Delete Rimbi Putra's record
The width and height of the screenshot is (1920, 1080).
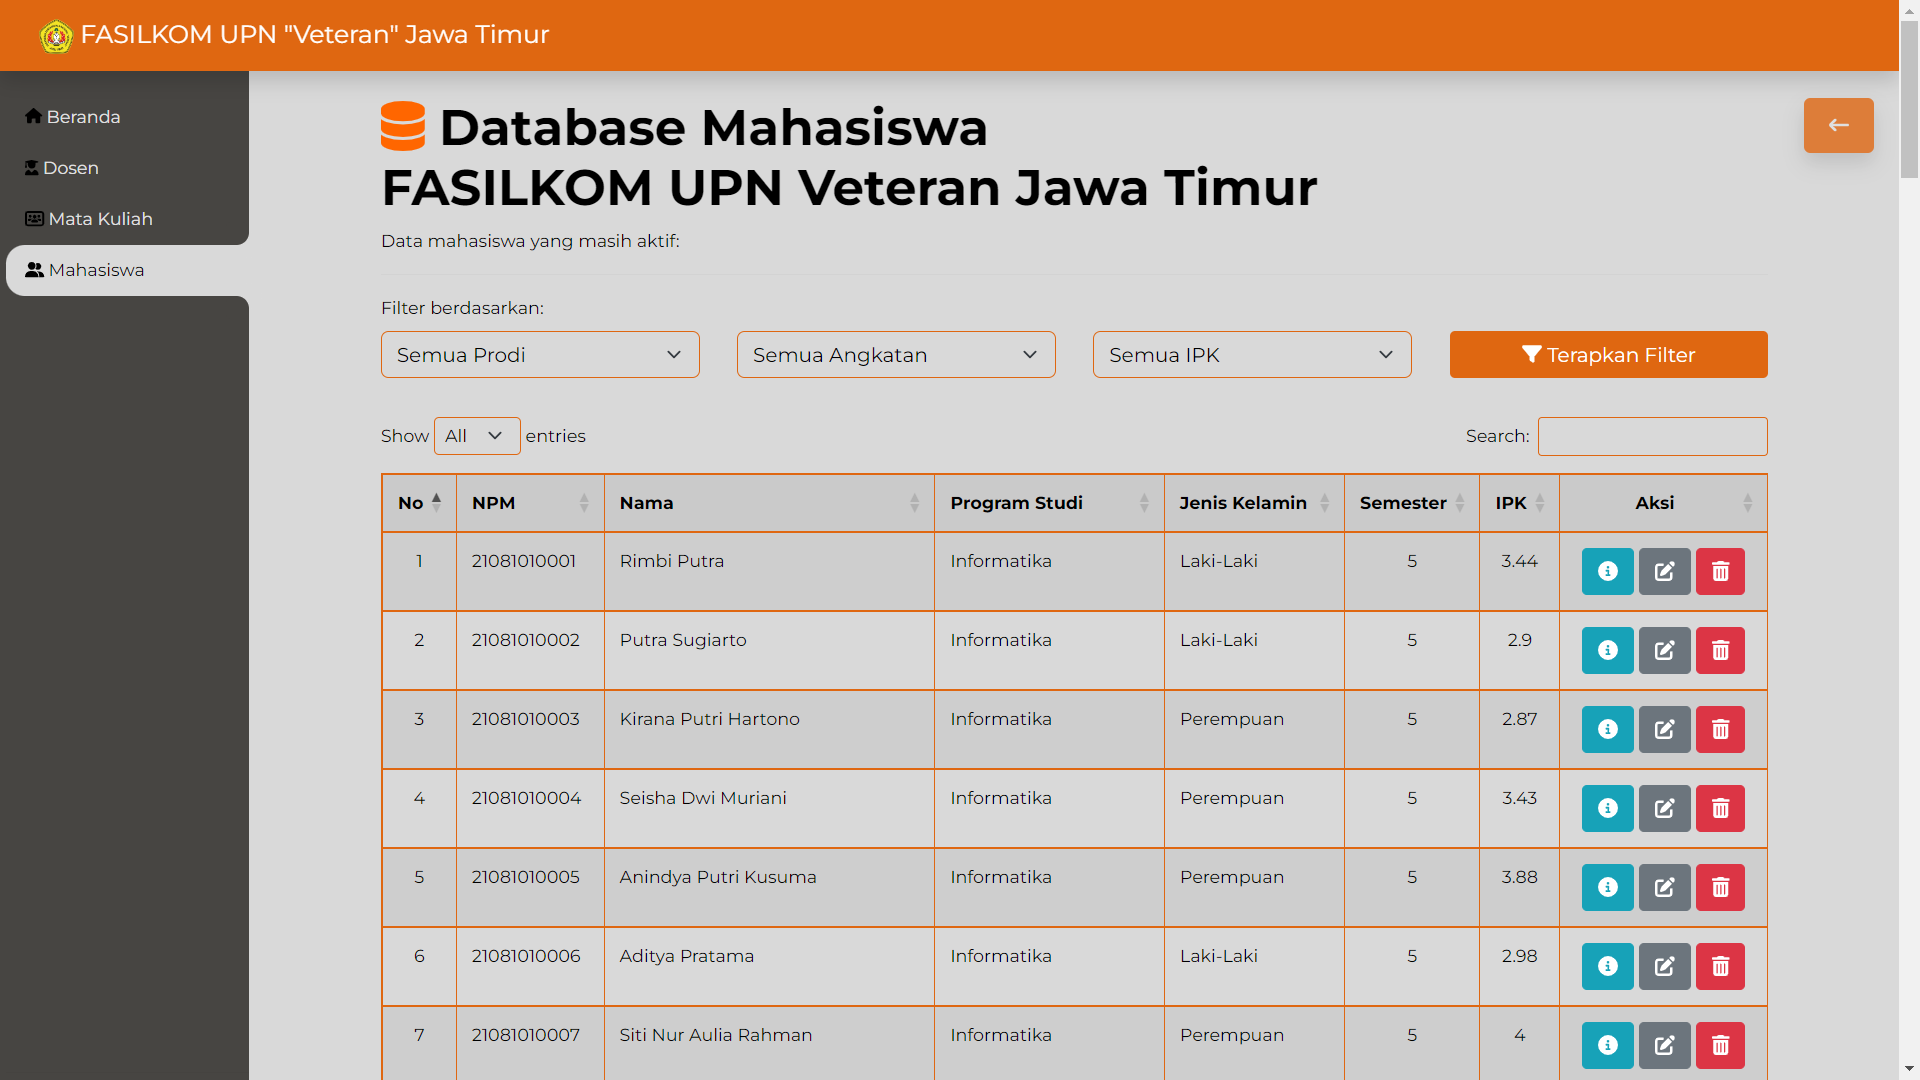(x=1720, y=571)
